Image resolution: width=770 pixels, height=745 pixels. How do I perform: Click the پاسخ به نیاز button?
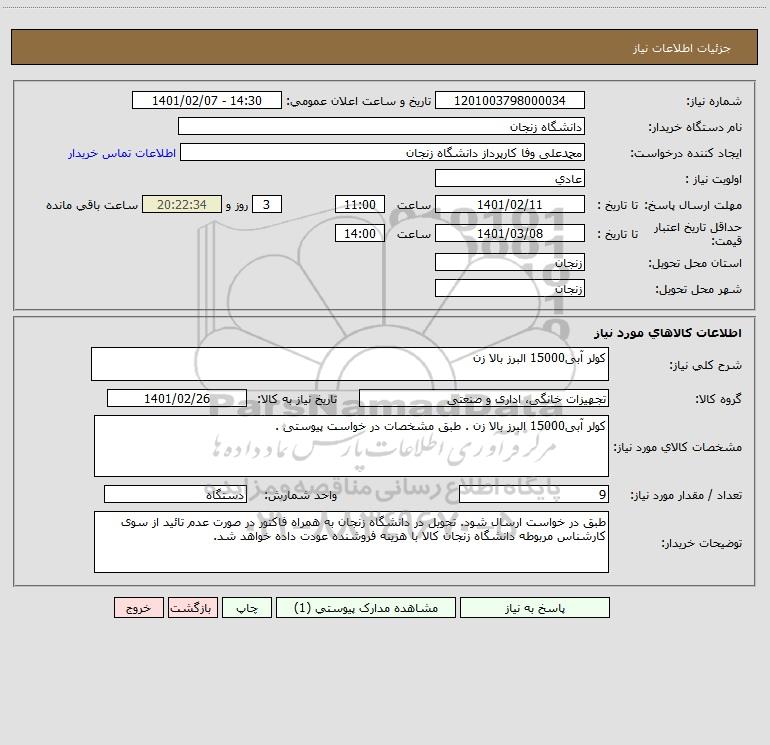pyautogui.click(x=535, y=608)
